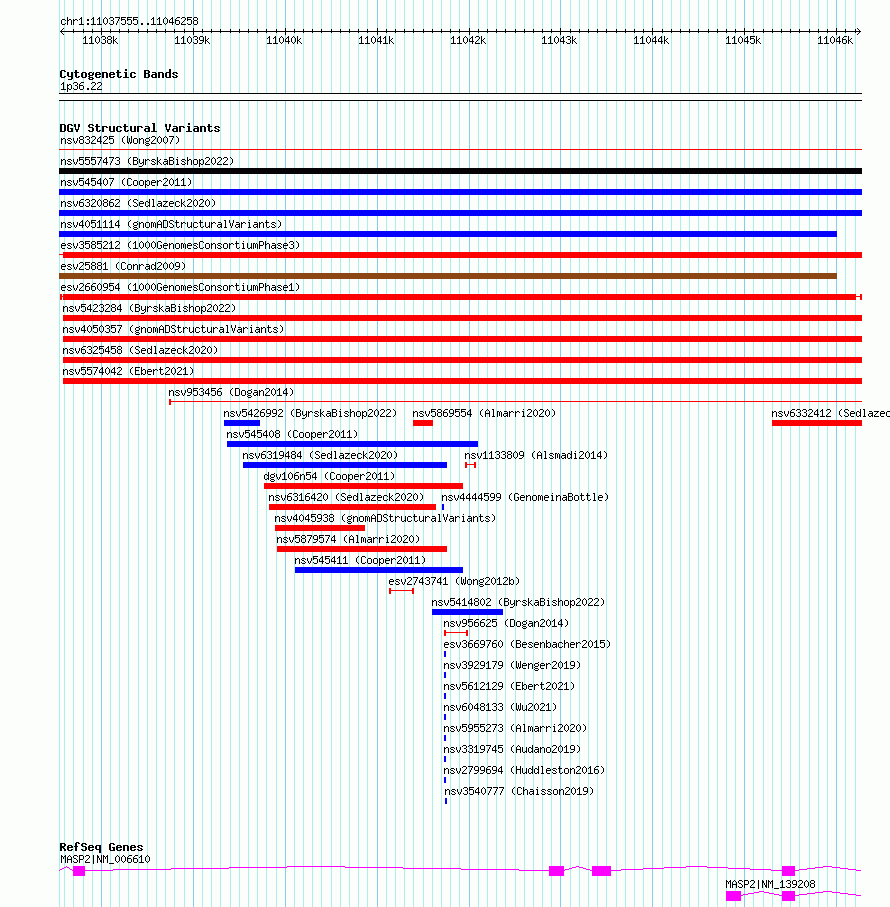Click the DGV Structural Variants track title

(139, 128)
